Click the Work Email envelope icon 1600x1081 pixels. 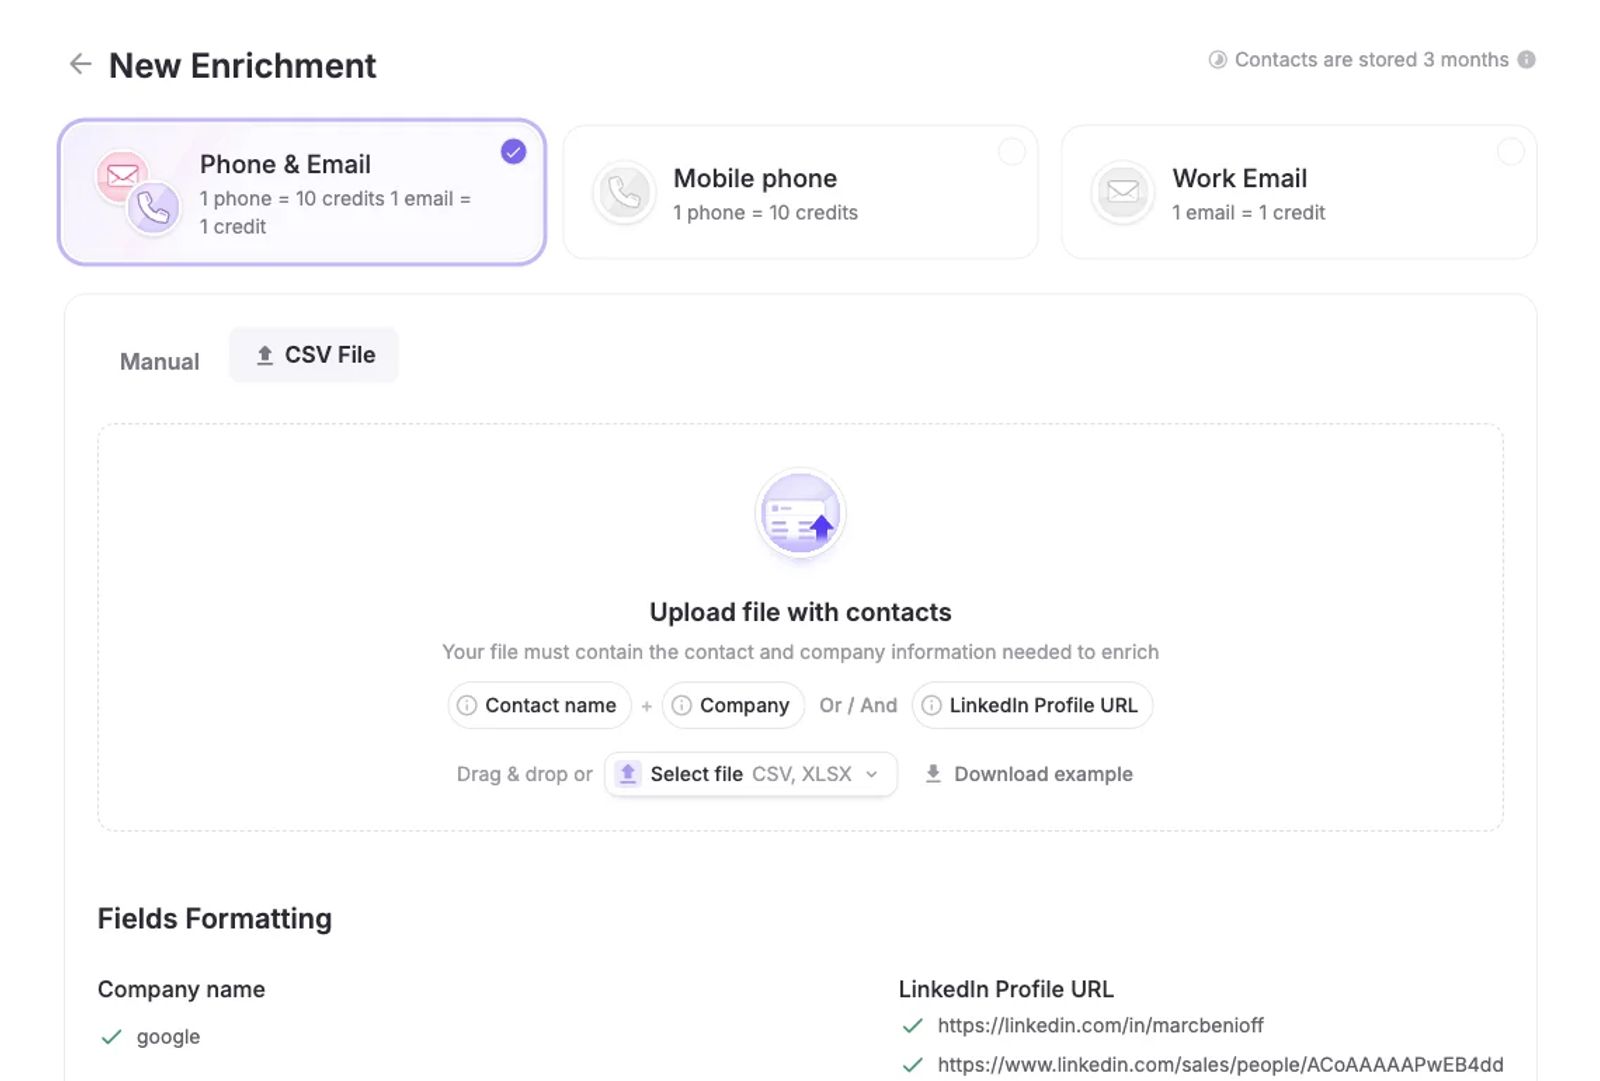1122,192
